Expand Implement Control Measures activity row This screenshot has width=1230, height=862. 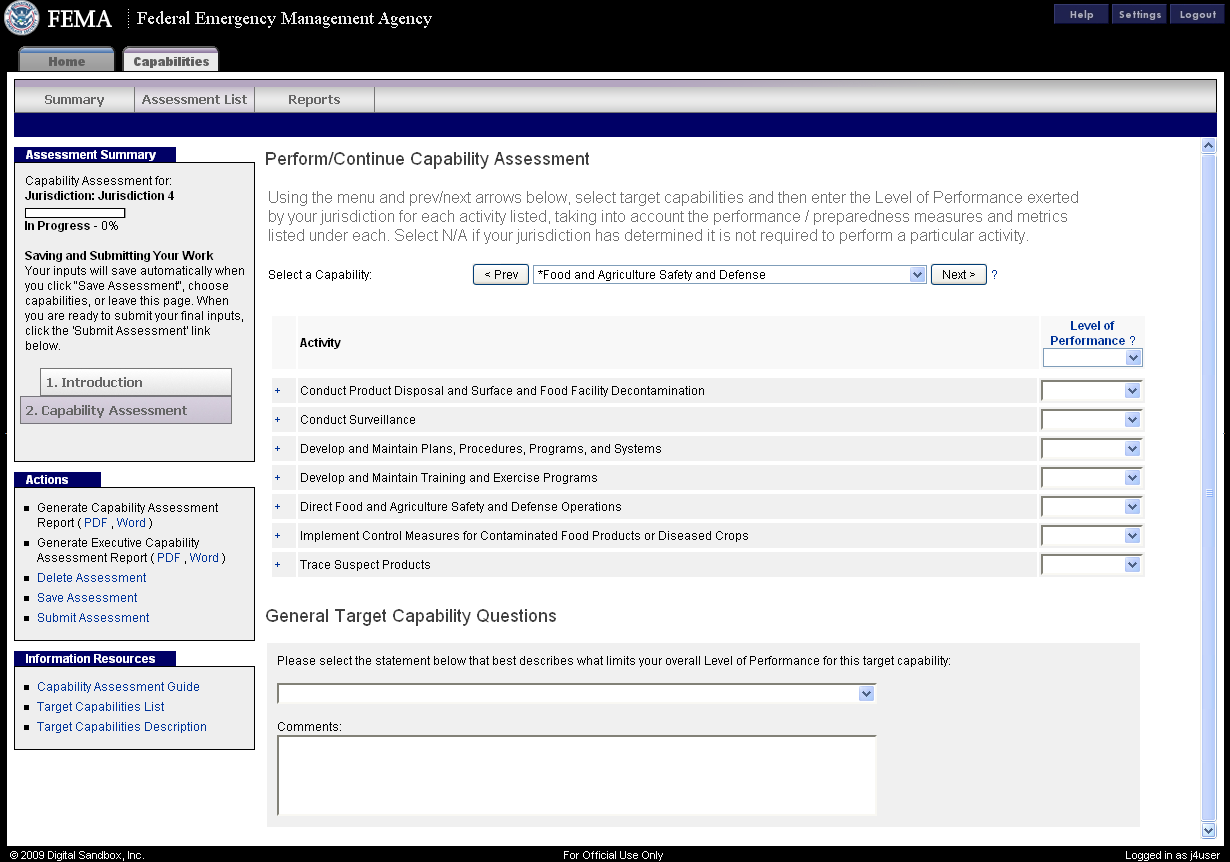[278, 536]
